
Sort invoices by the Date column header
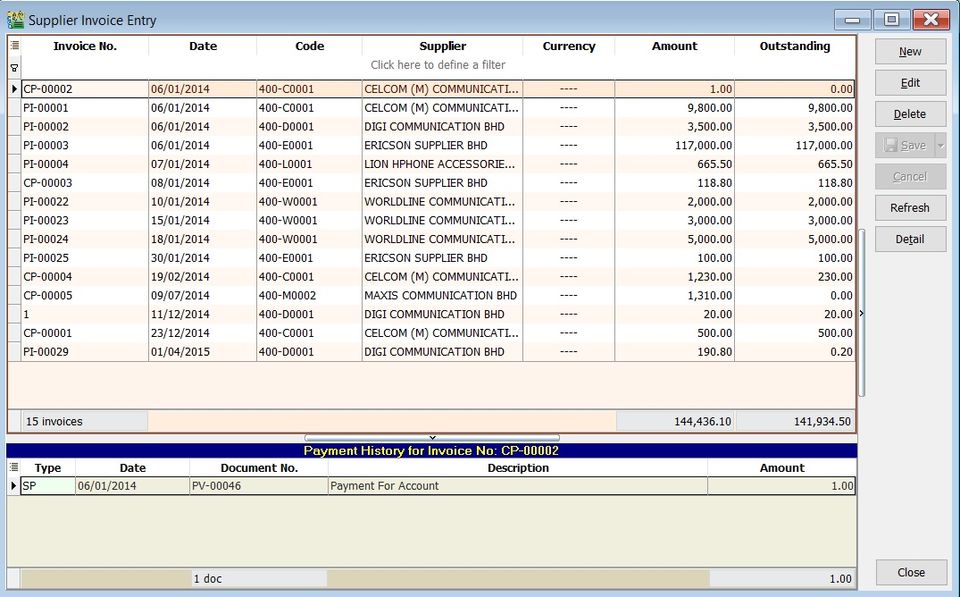point(202,45)
